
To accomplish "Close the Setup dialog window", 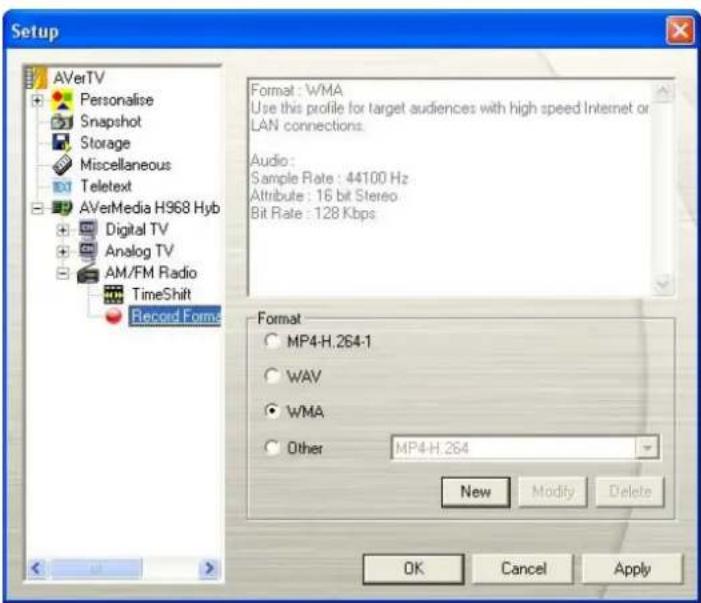I will coord(680,31).
